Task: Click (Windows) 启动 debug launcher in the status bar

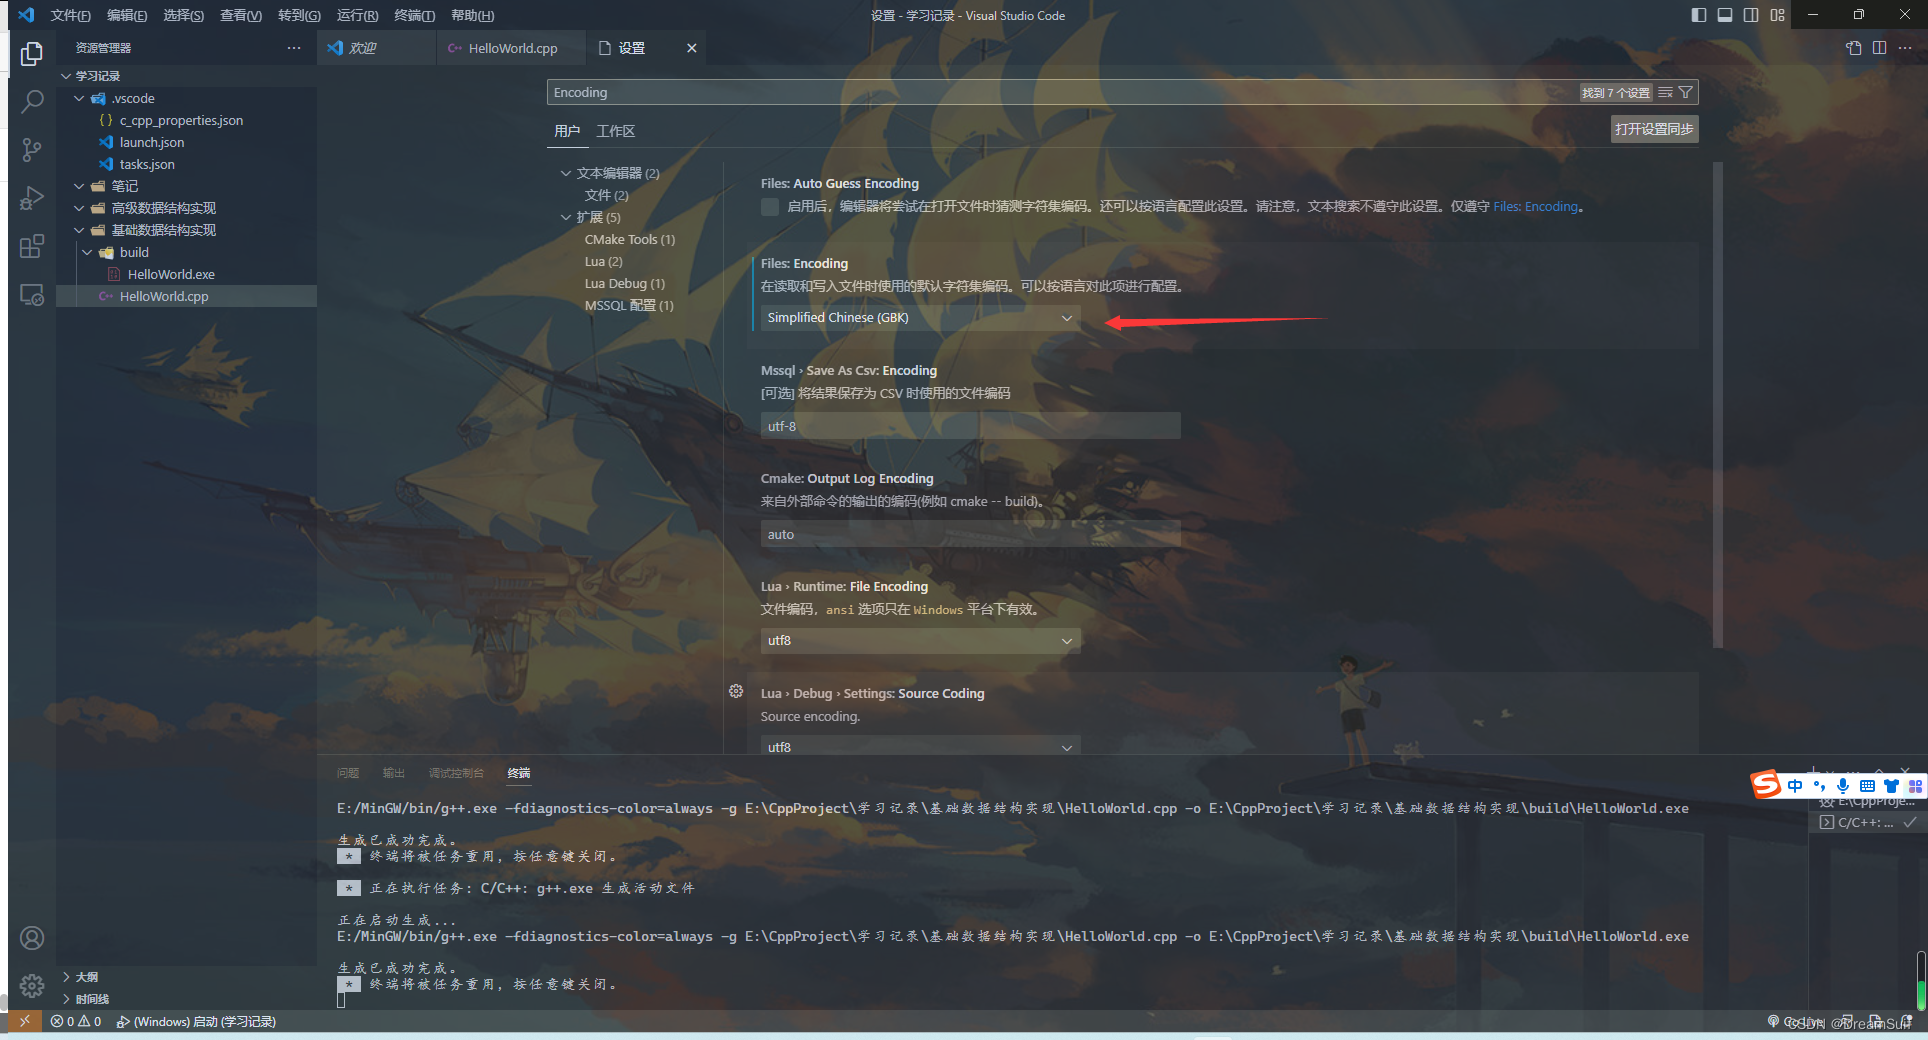Action: [x=196, y=1021]
